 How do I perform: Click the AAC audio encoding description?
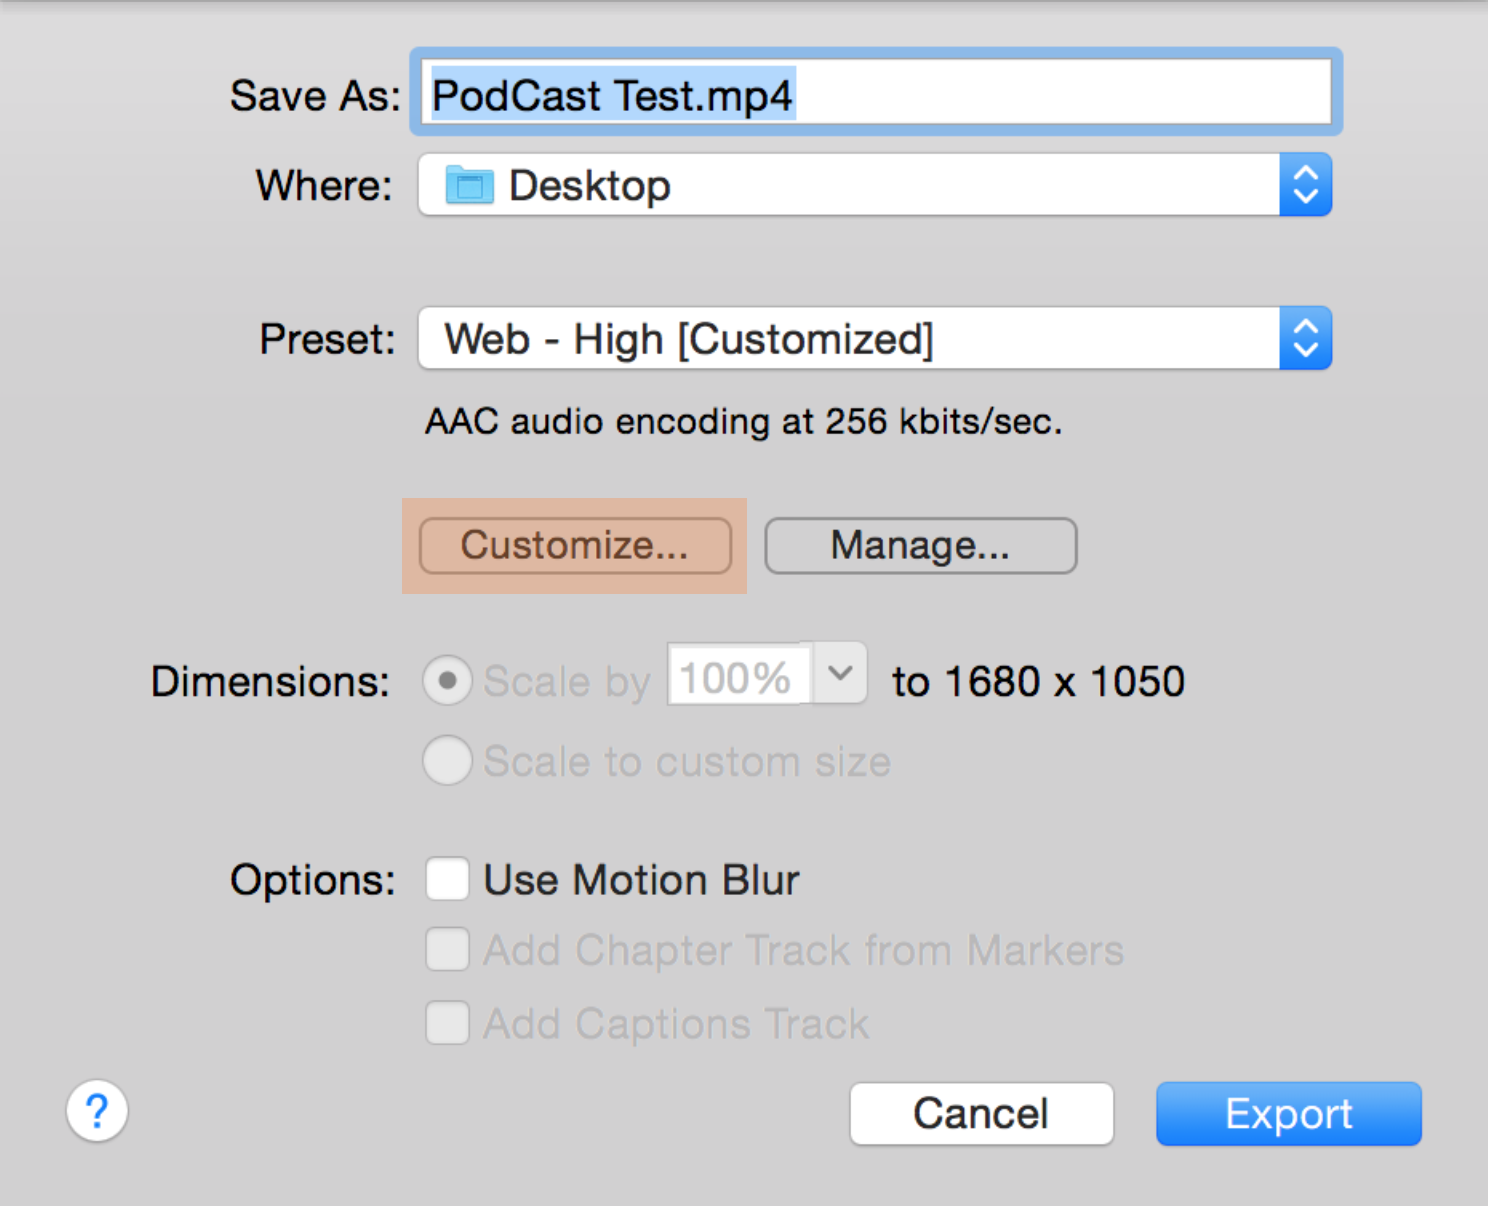[x=743, y=422]
